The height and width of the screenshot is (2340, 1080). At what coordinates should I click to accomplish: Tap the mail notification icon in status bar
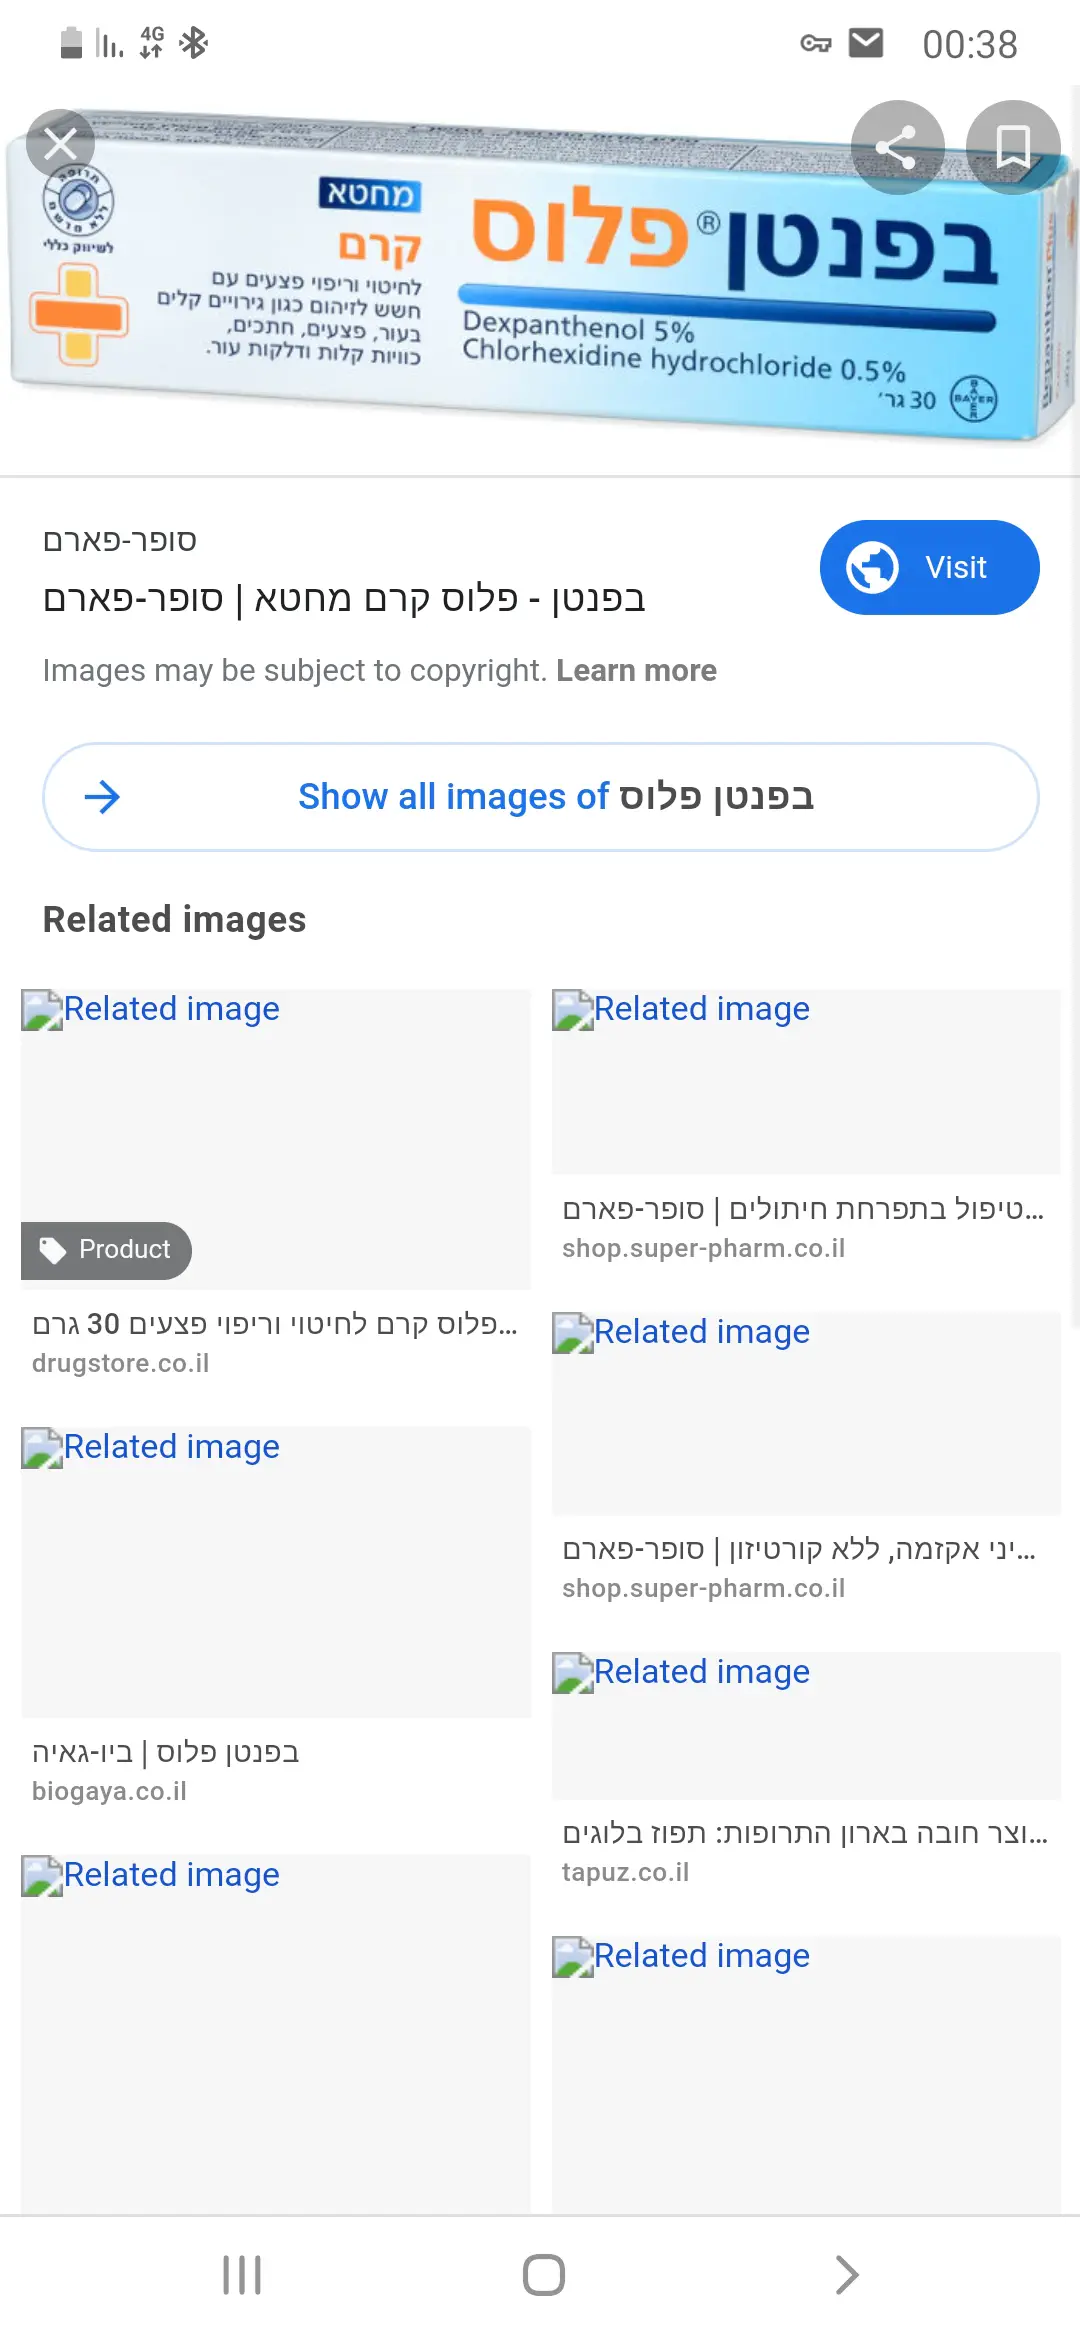866,43
